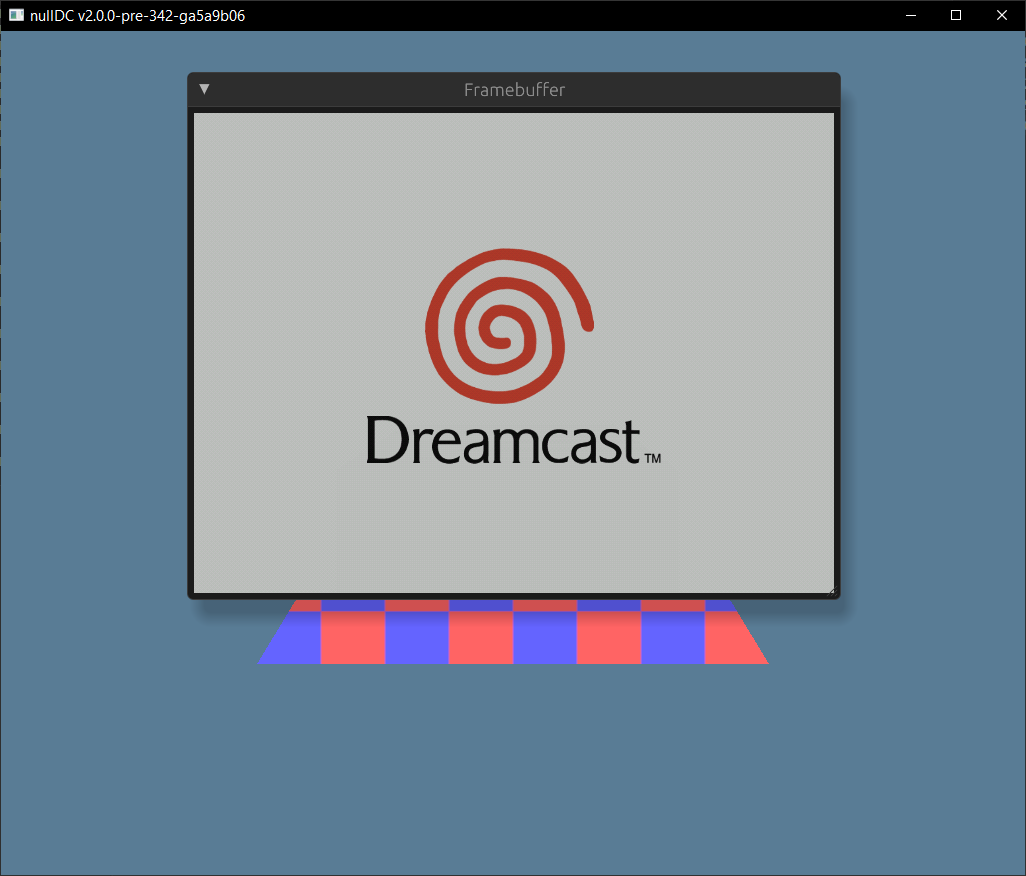The height and width of the screenshot is (876, 1026).
Task: Open the nullDC app icon system menu
Action: [x=16, y=15]
